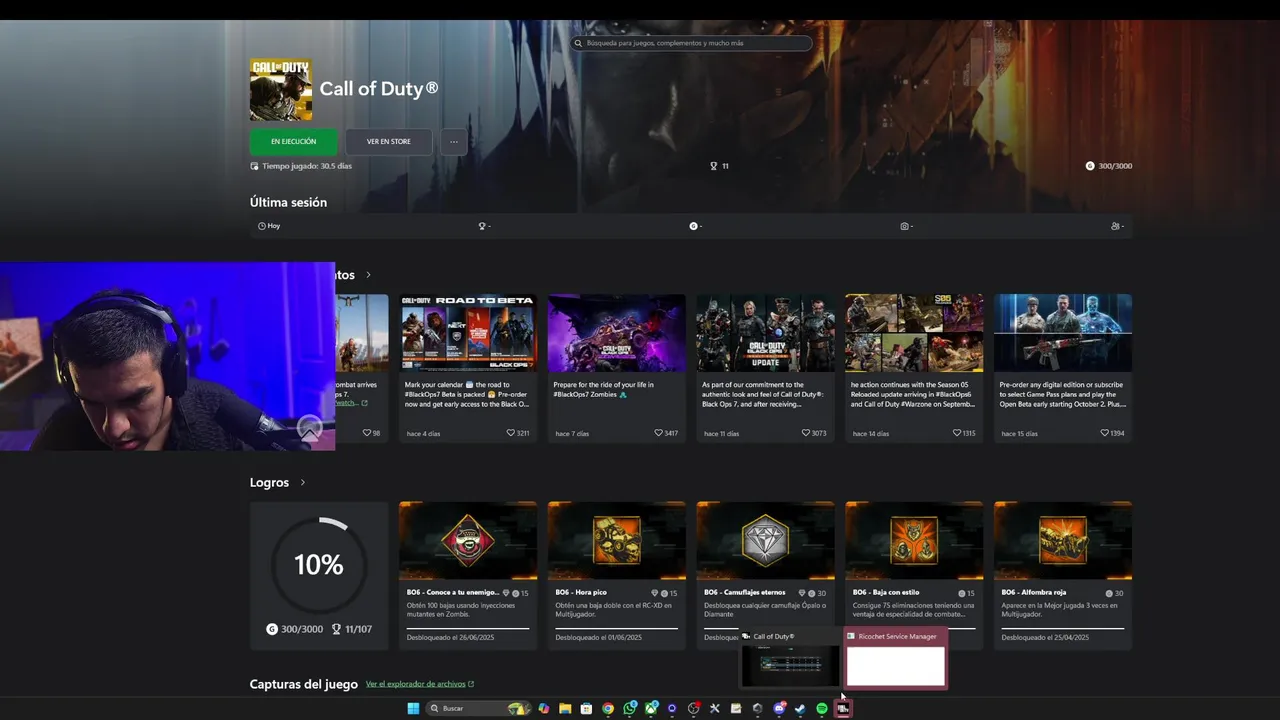Open the Hora pico achievement card
The height and width of the screenshot is (720, 1280).
click(x=617, y=575)
